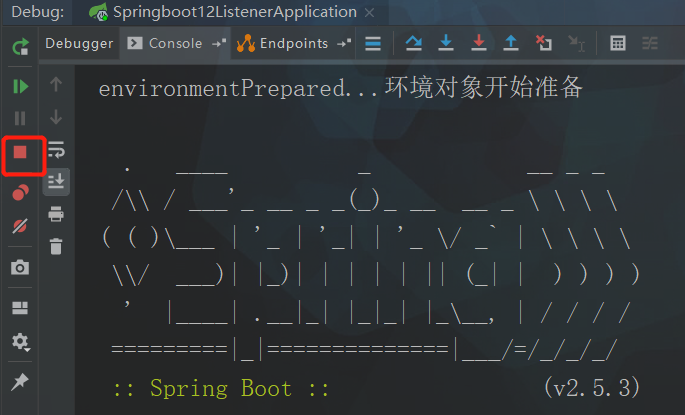Open debugger settings gear

[20, 342]
